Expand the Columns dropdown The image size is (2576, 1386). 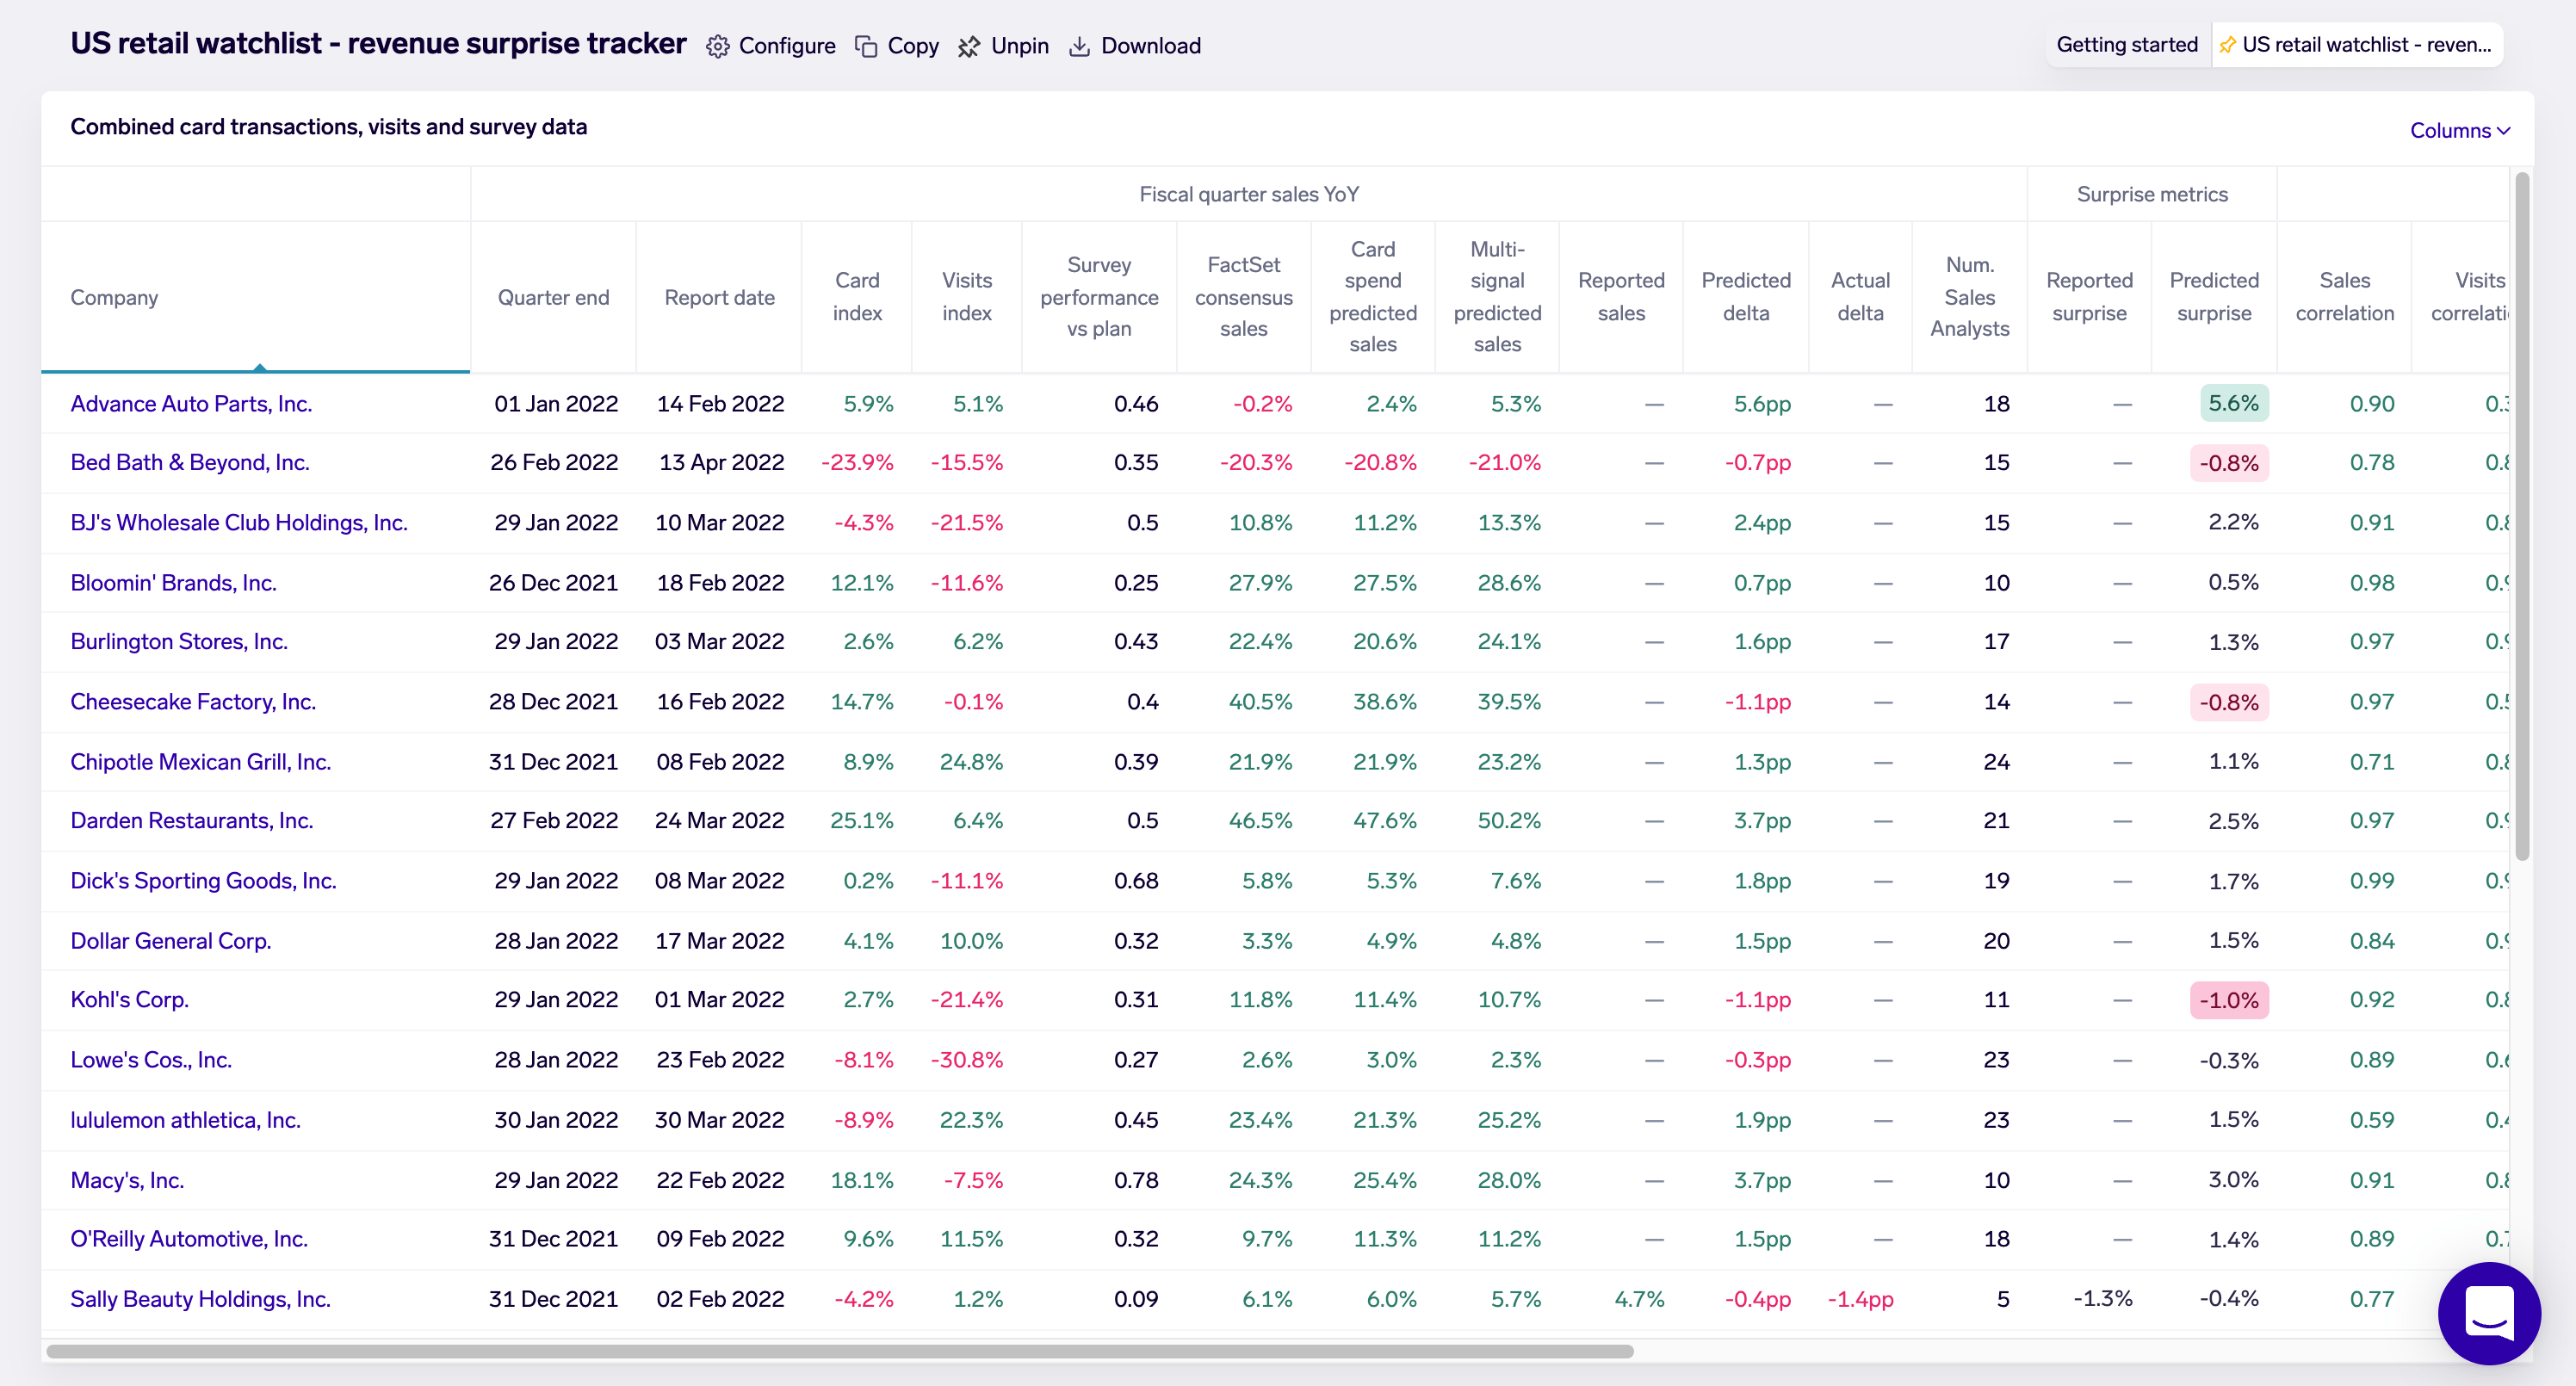coord(2459,130)
